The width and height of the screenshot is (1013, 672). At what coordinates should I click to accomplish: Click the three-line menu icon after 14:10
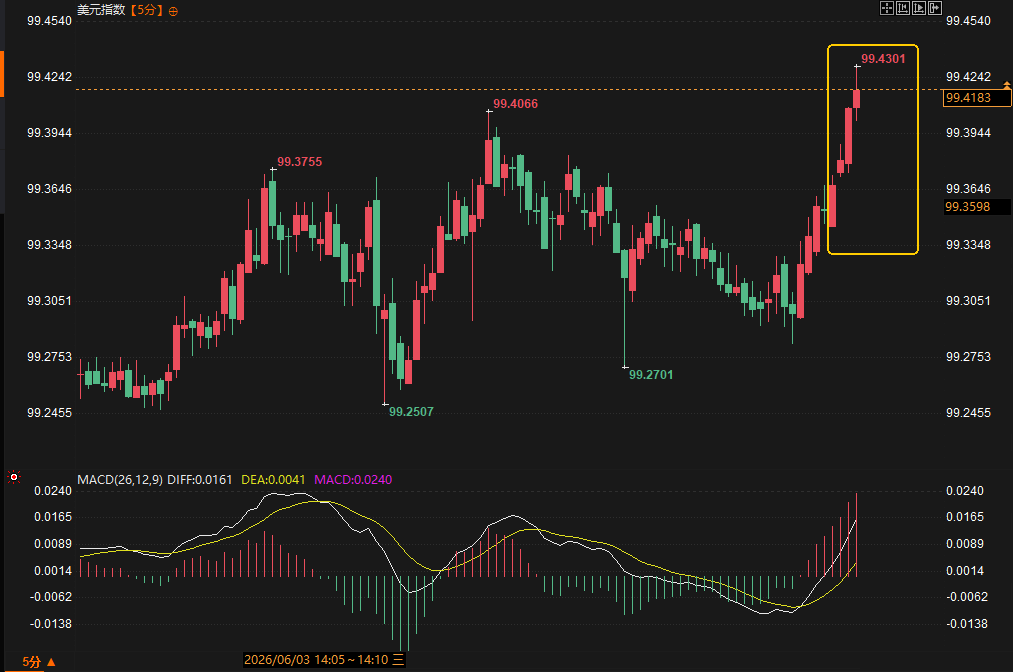coord(399,660)
